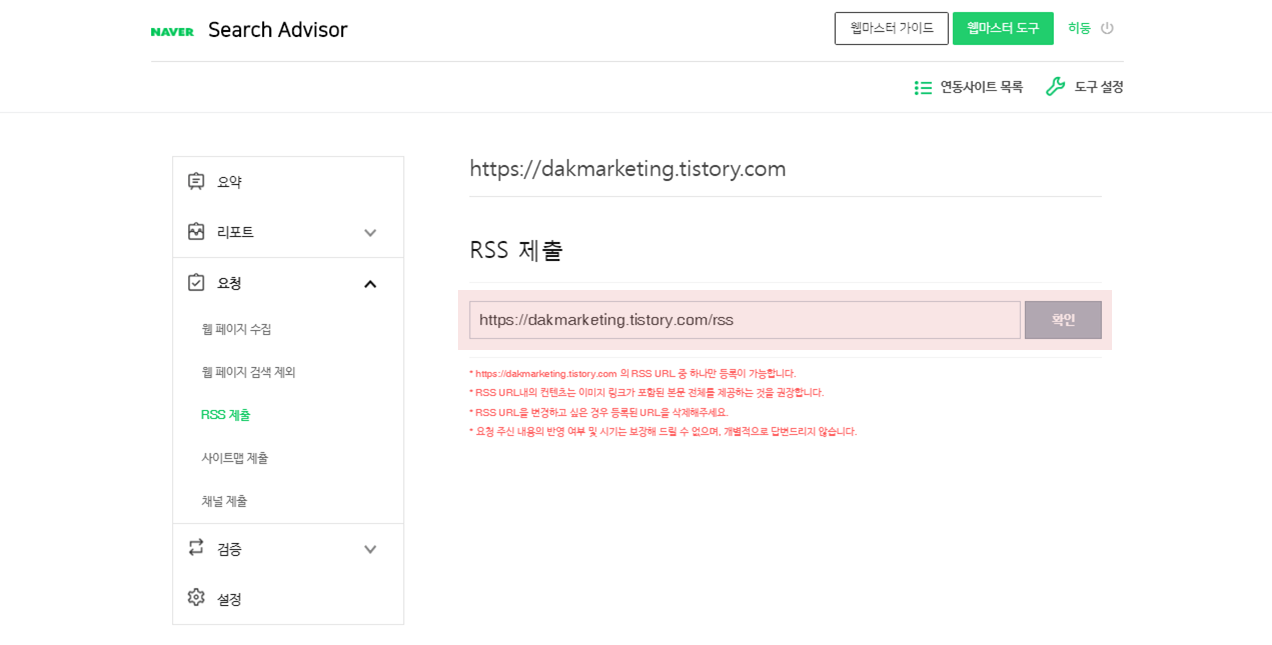Screen dimensions: 1272x645
Task: Open the Search Advisor home title
Action: [277, 30]
